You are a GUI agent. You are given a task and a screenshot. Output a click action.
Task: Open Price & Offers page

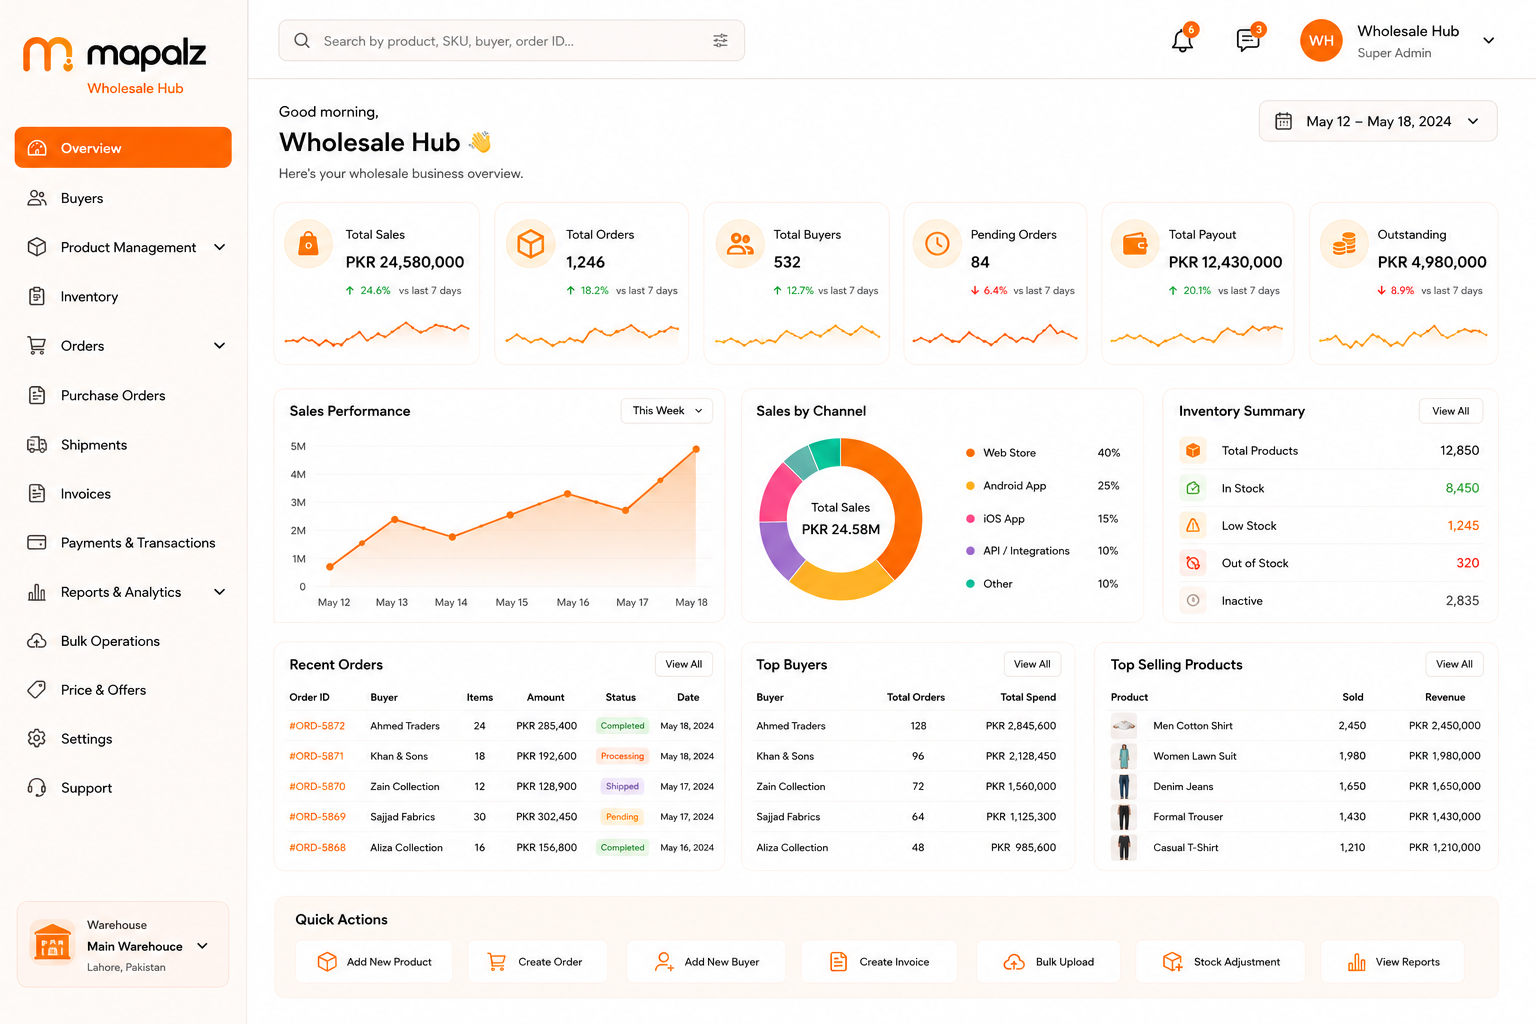123,690
